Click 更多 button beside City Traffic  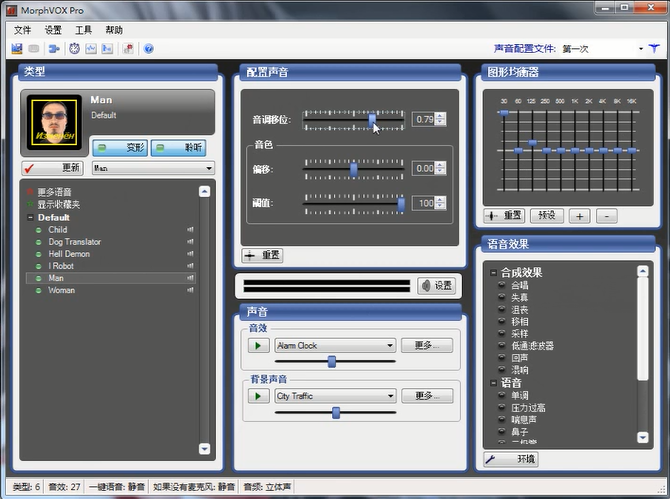427,396
